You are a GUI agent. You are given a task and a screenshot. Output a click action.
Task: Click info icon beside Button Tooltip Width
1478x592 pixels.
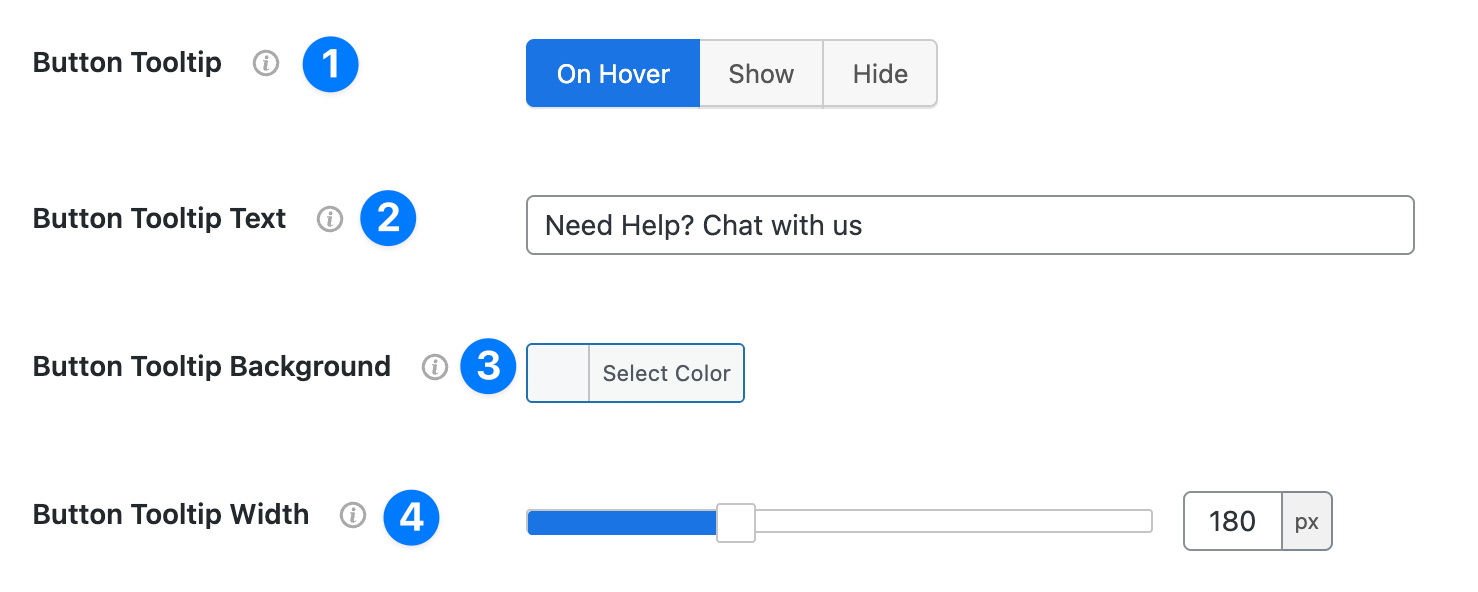(x=353, y=515)
